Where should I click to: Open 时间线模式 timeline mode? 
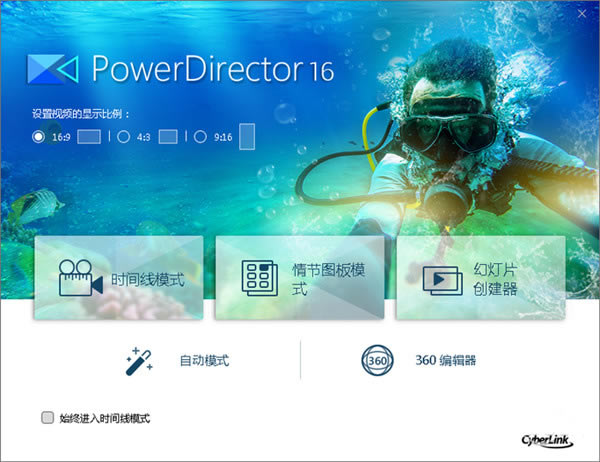coord(118,278)
